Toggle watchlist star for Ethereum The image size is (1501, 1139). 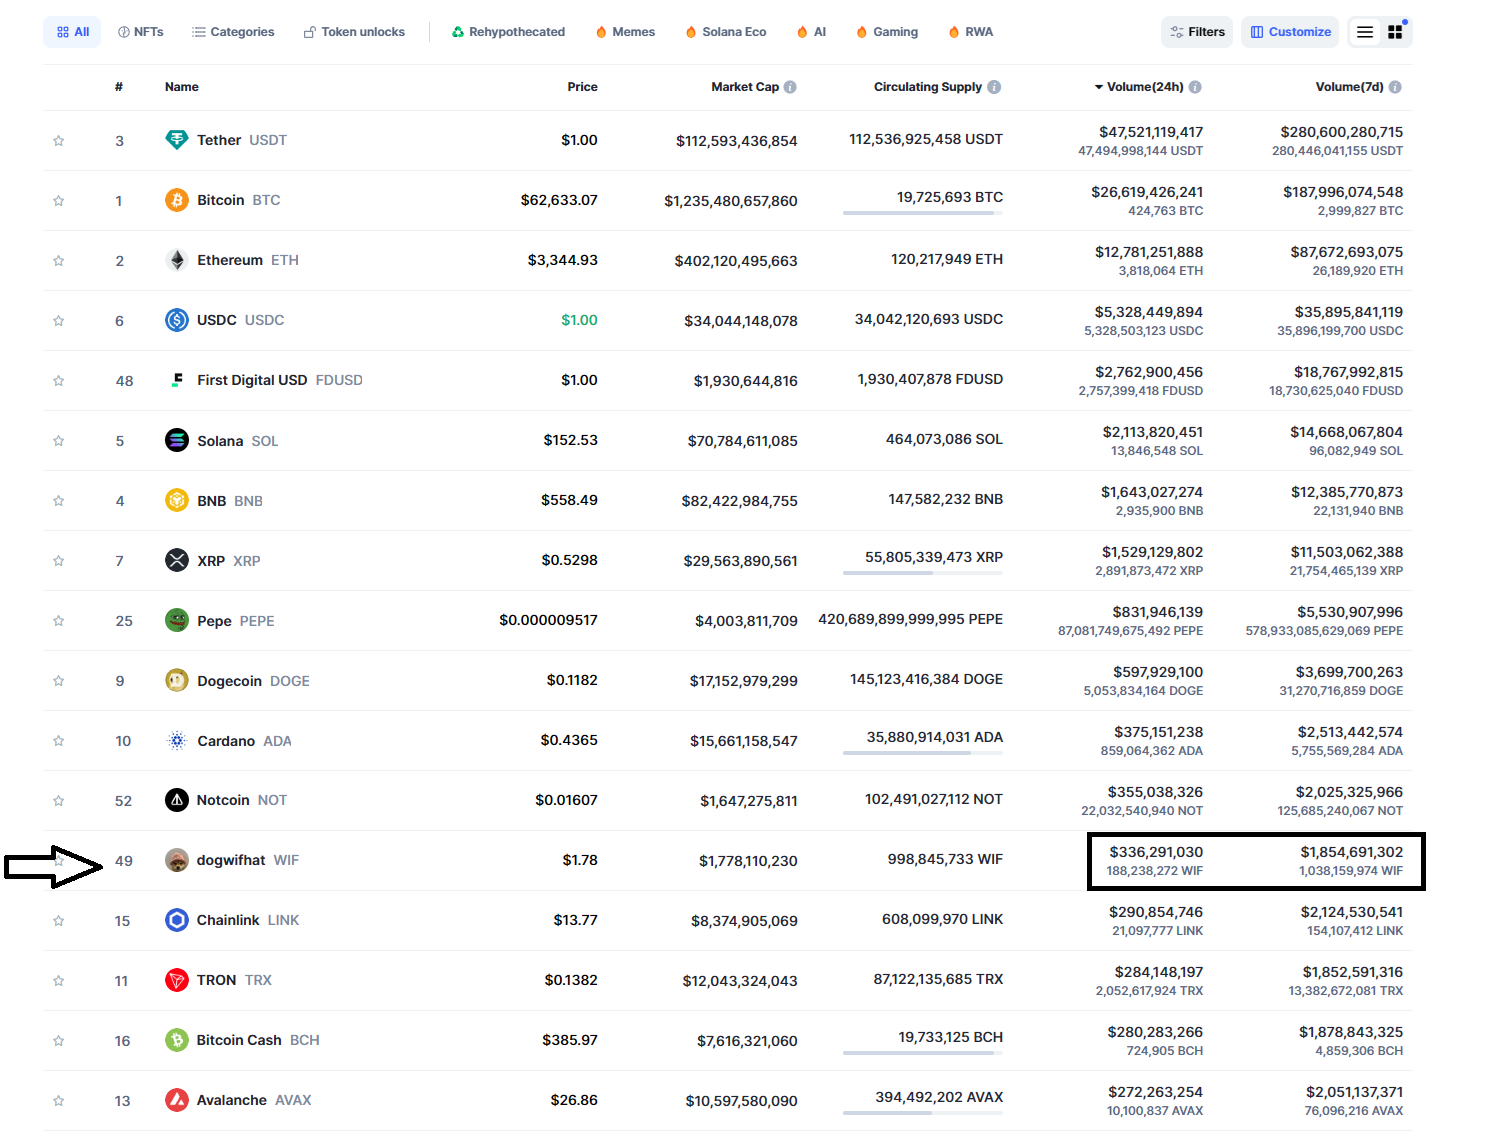click(x=58, y=261)
